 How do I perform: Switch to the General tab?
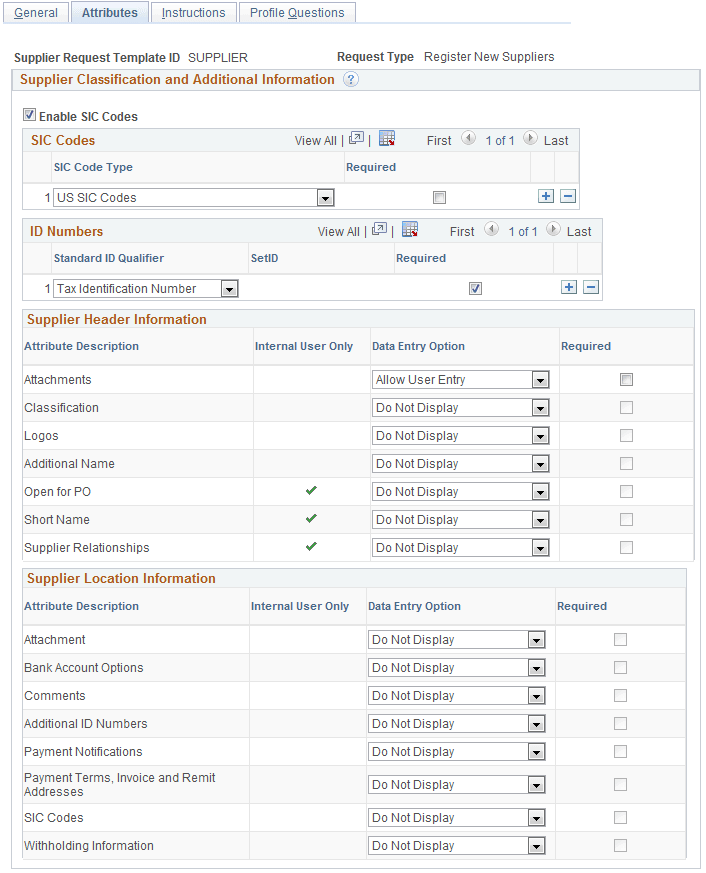(x=36, y=12)
